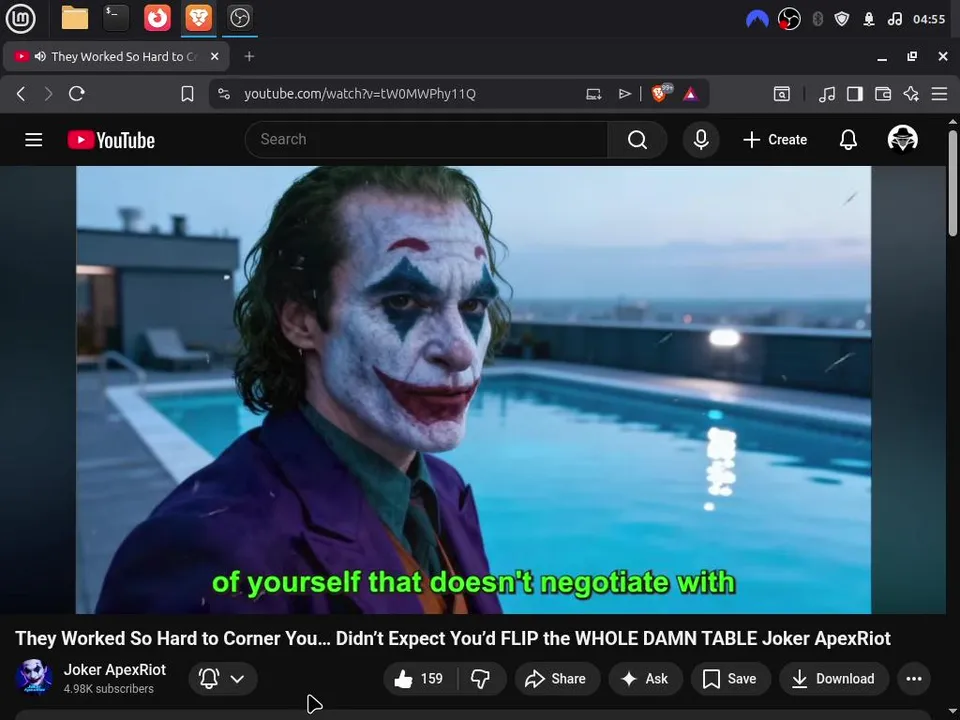View site settings icon in address bar
960x720 pixels.
224,94
